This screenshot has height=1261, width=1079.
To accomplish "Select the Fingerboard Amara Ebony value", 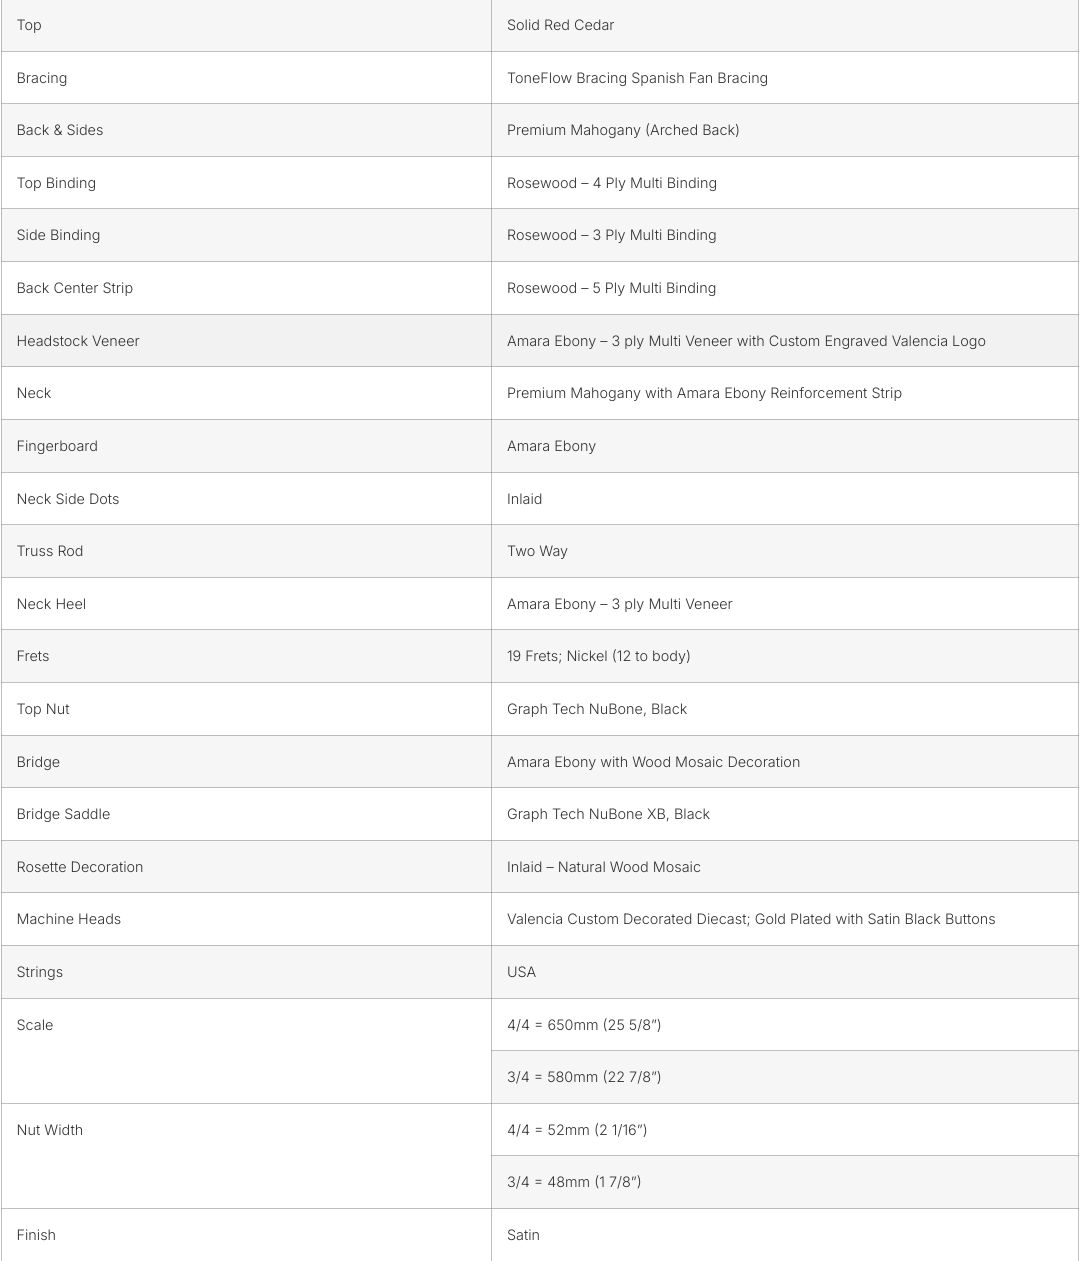I will (551, 446).
